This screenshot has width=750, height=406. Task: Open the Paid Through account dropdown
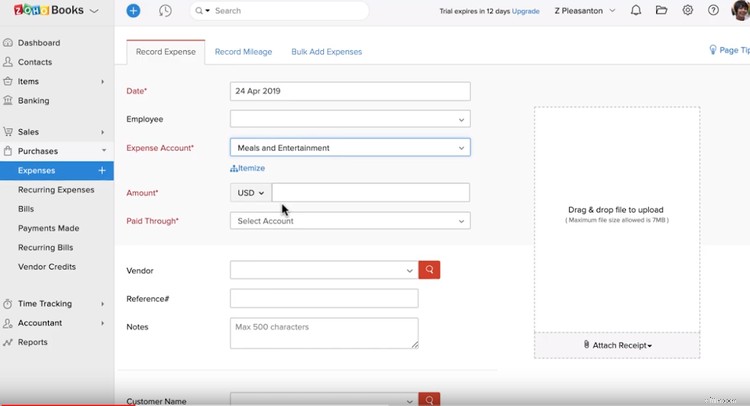(x=350, y=221)
